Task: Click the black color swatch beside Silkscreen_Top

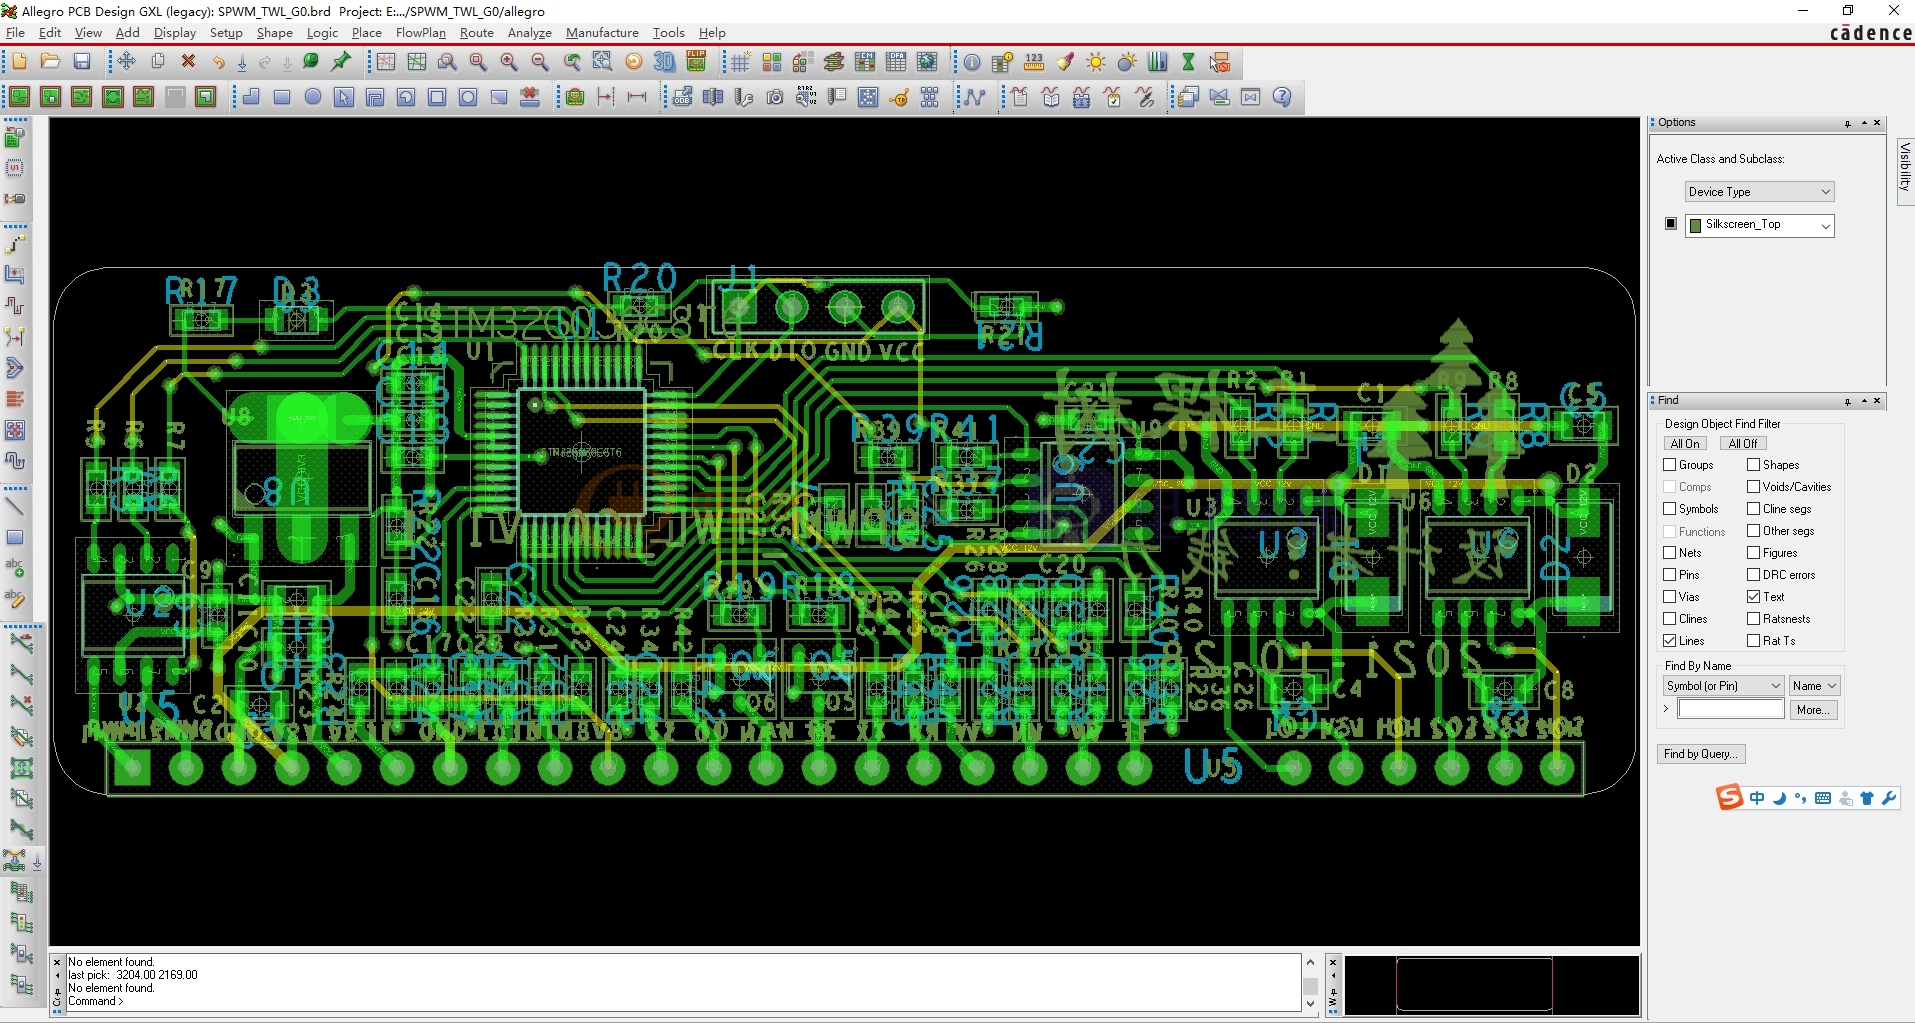Action: click(1671, 224)
